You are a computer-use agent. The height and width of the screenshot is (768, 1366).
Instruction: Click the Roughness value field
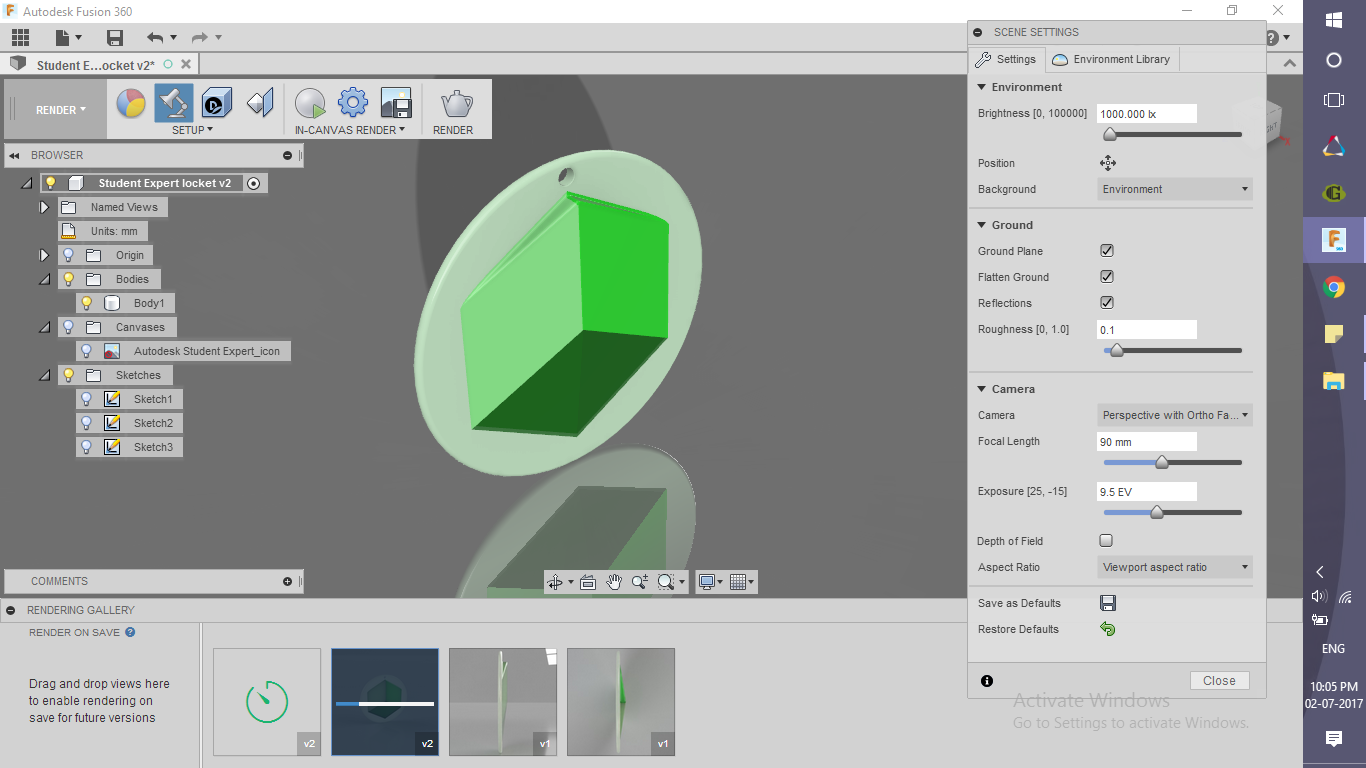click(1147, 329)
